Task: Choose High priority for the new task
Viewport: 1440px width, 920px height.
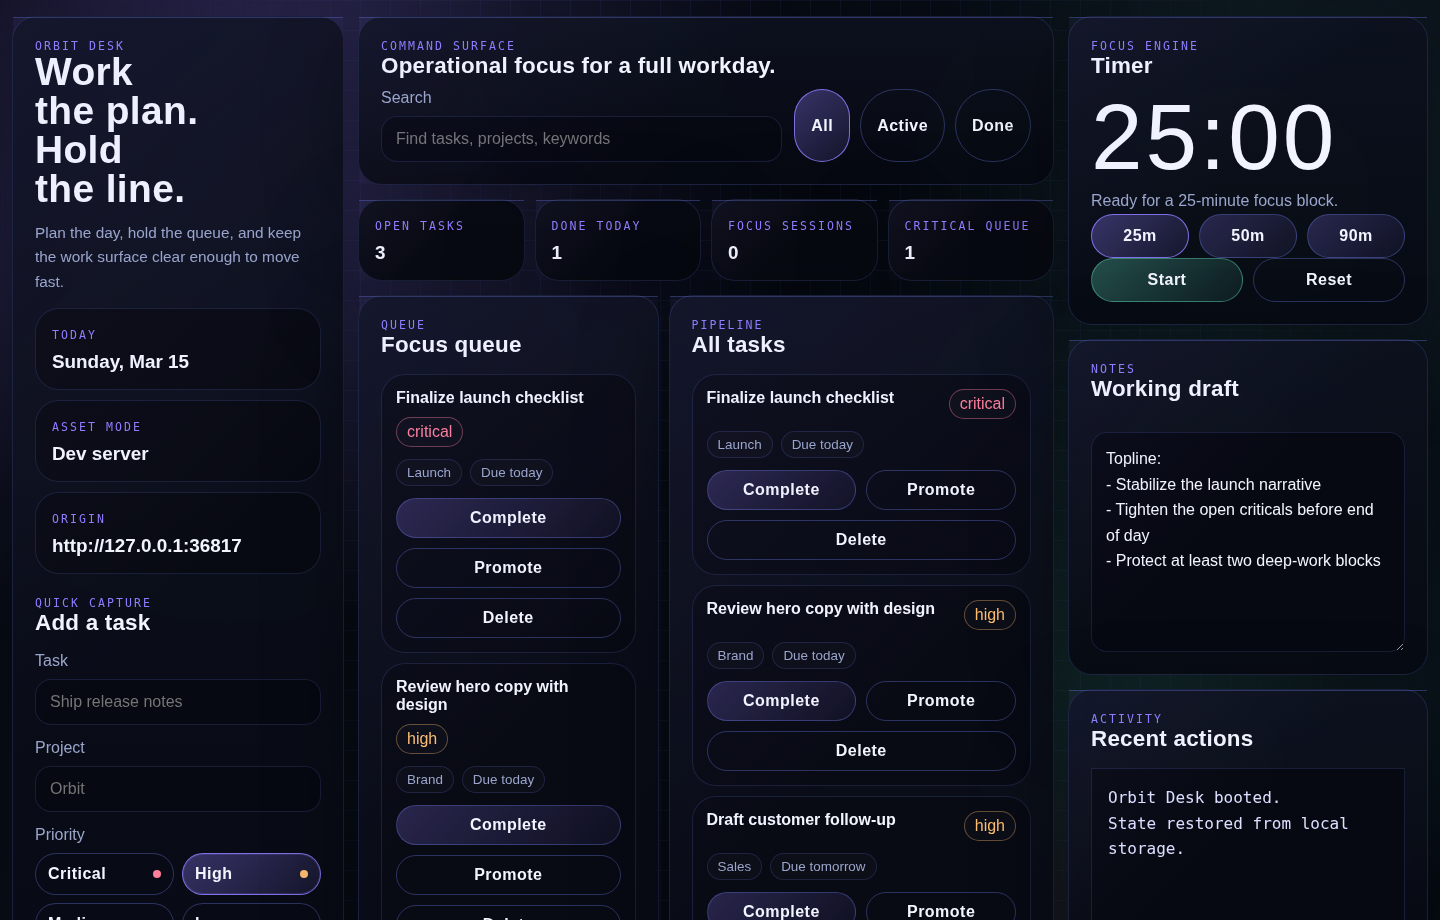Action: coord(251,873)
